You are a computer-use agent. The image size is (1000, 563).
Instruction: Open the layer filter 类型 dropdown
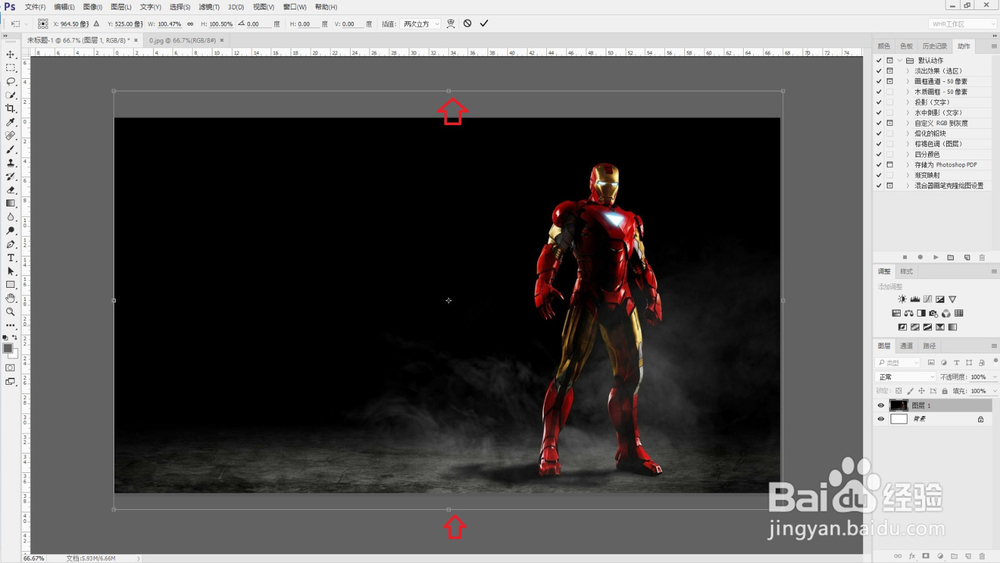898,362
